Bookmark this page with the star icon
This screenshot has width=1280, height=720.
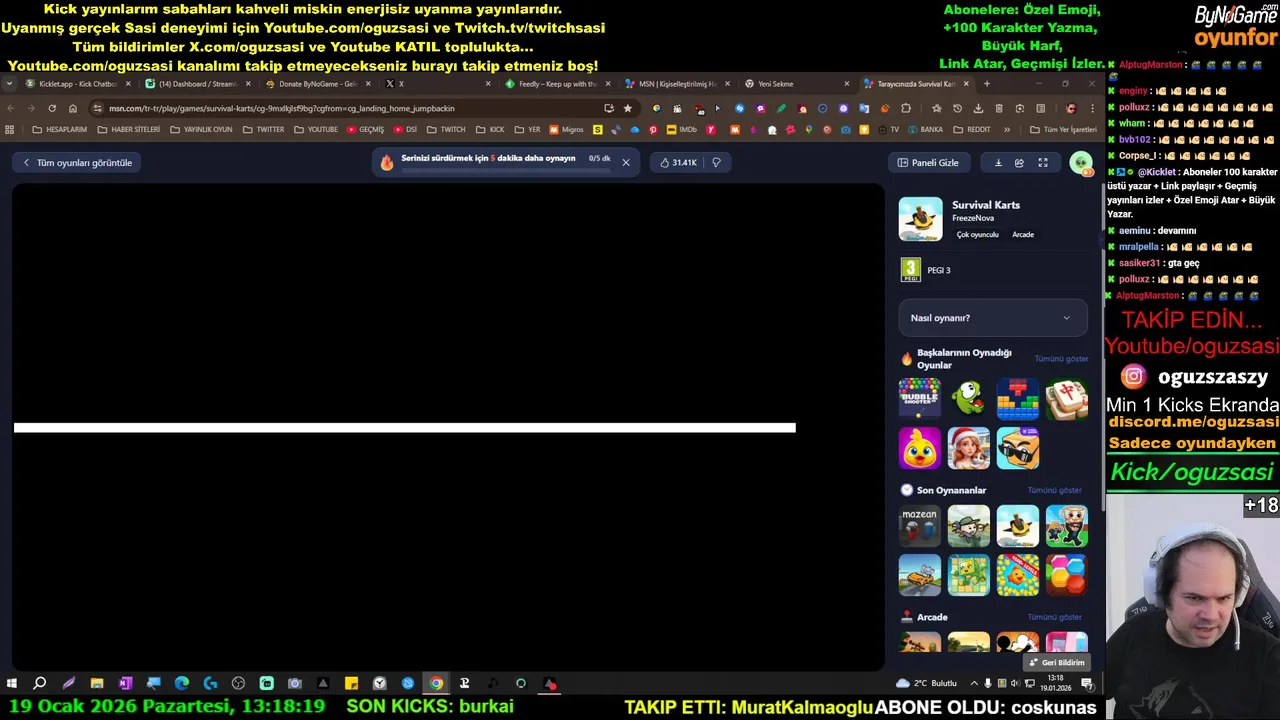[628, 108]
